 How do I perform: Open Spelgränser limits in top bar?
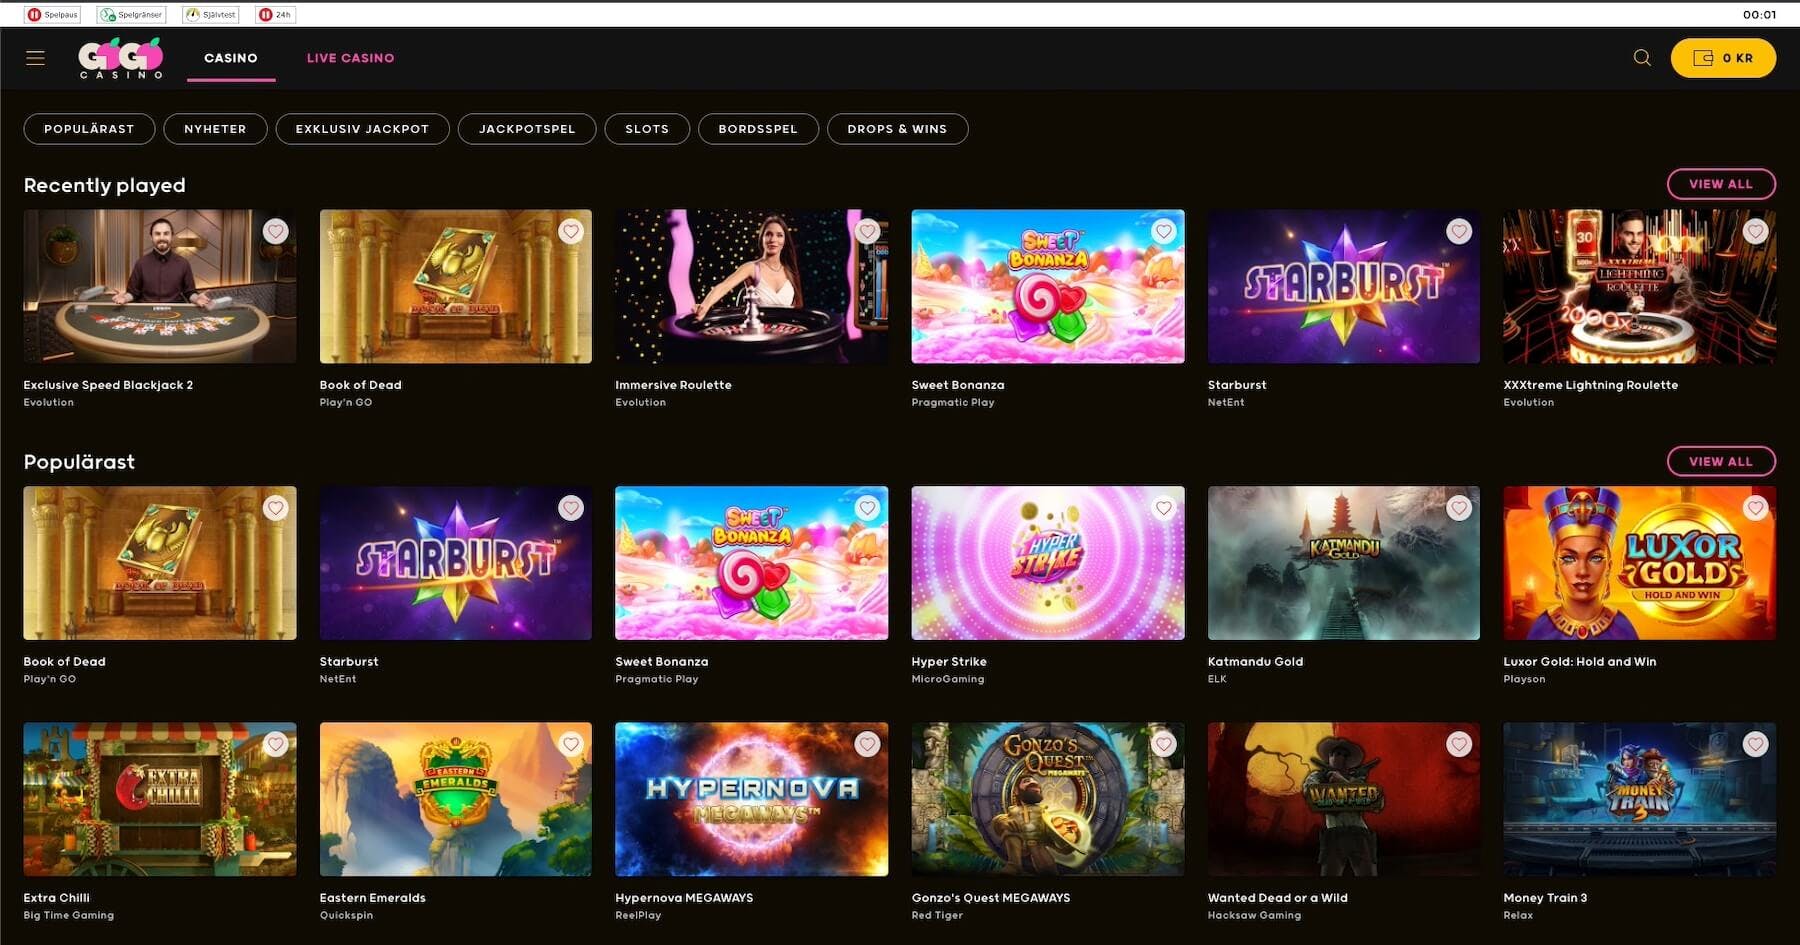(x=131, y=14)
